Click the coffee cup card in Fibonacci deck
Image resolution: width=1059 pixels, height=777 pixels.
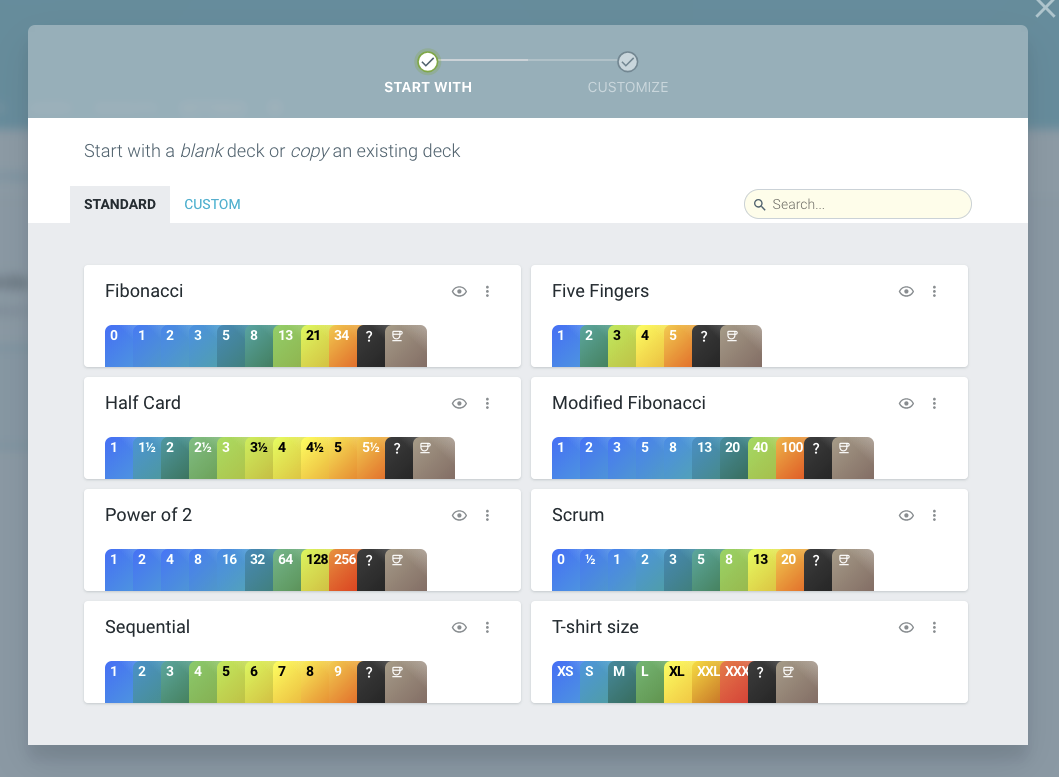point(406,346)
